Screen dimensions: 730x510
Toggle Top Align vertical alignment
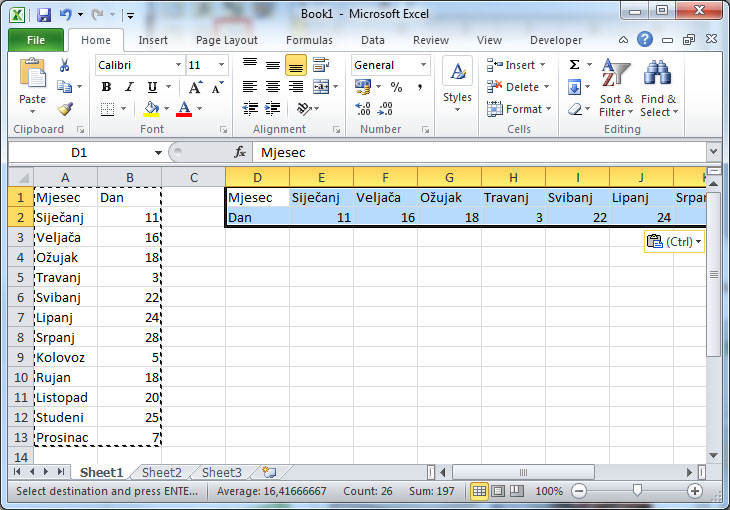point(250,65)
